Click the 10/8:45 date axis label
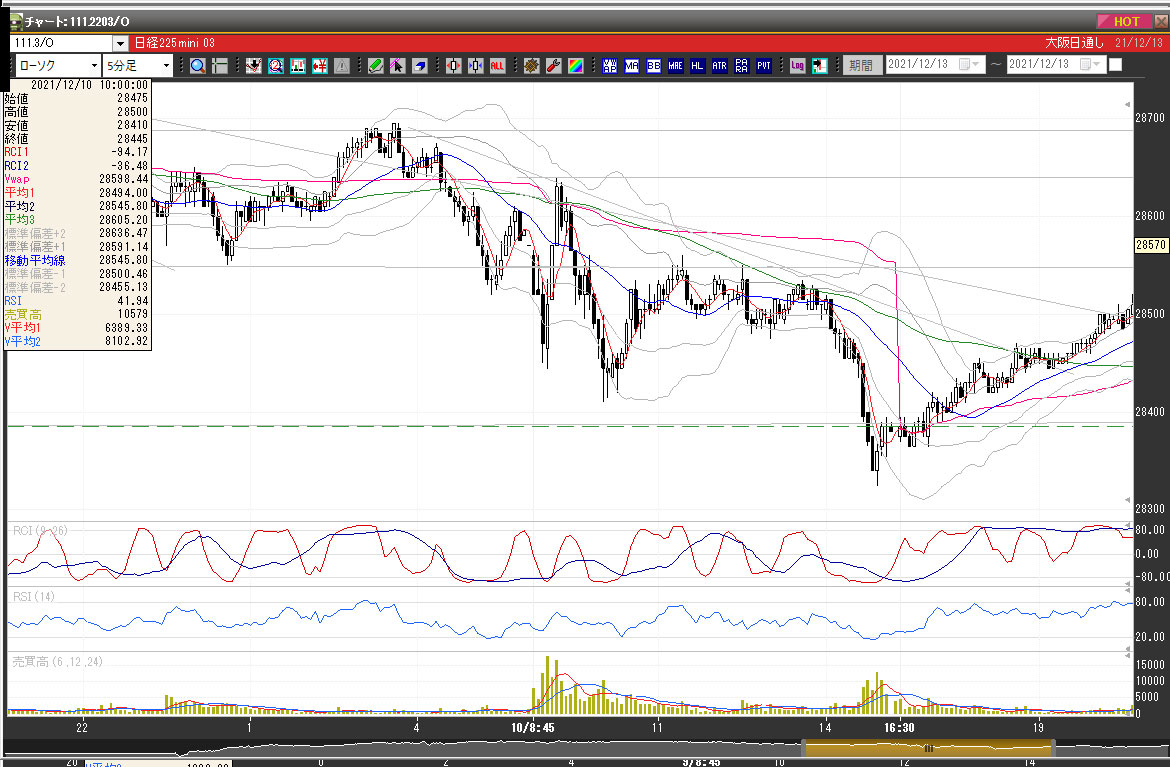Screen dimensions: 1170x767 (x=533, y=727)
